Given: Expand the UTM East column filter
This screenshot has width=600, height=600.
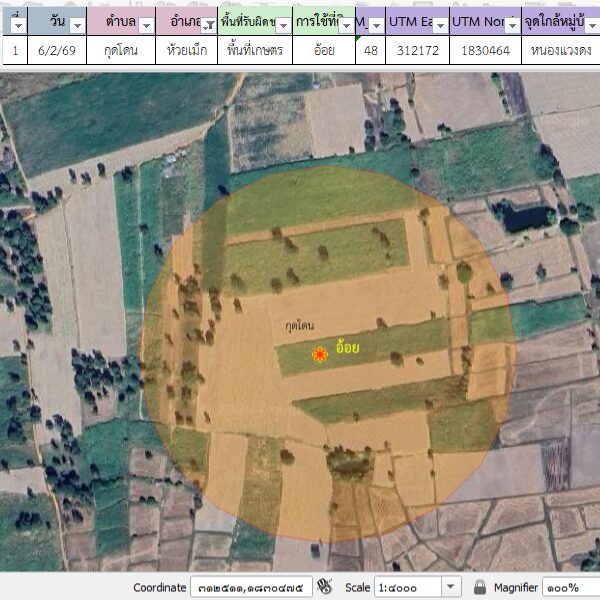Looking at the screenshot, I should tap(438, 27).
